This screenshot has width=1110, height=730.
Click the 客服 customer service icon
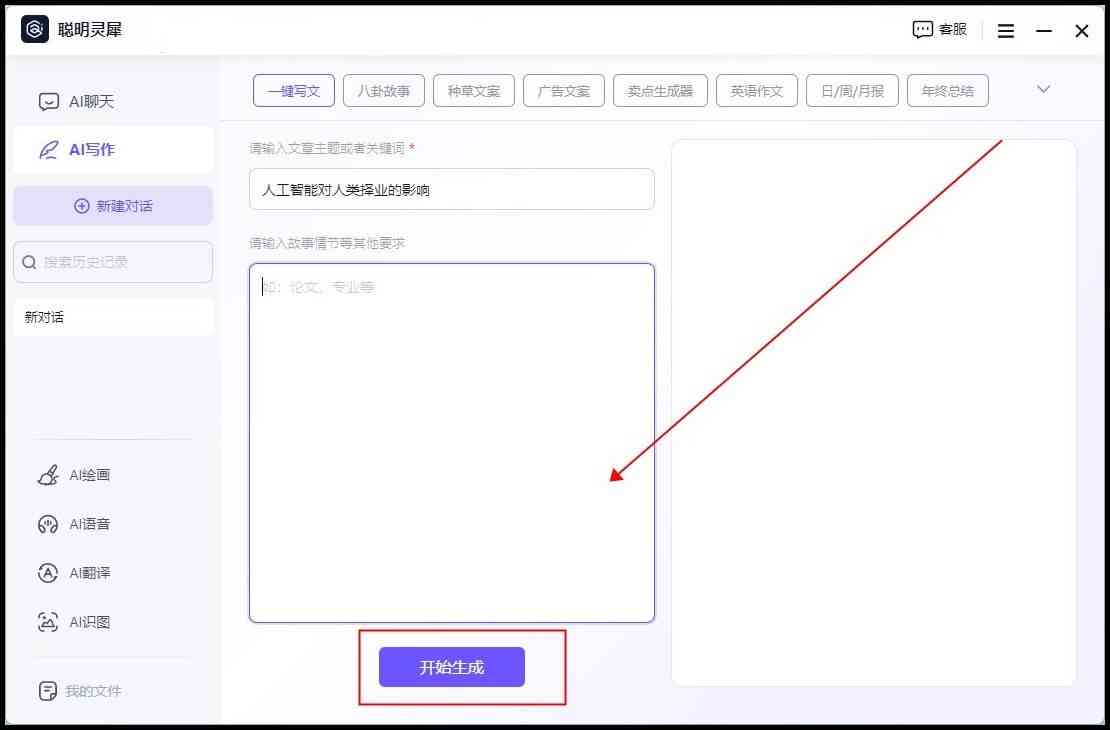click(x=922, y=30)
